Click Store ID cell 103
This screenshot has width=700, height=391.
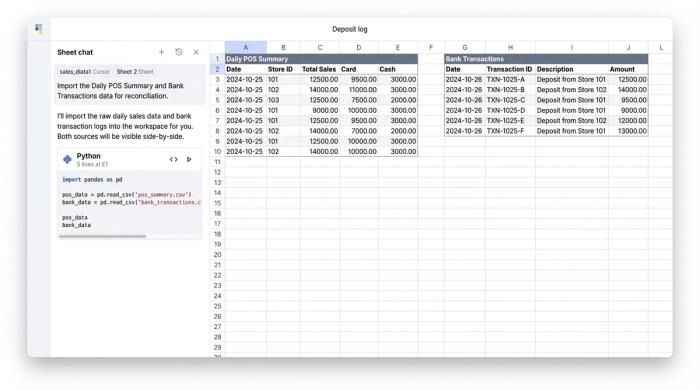tap(283, 100)
